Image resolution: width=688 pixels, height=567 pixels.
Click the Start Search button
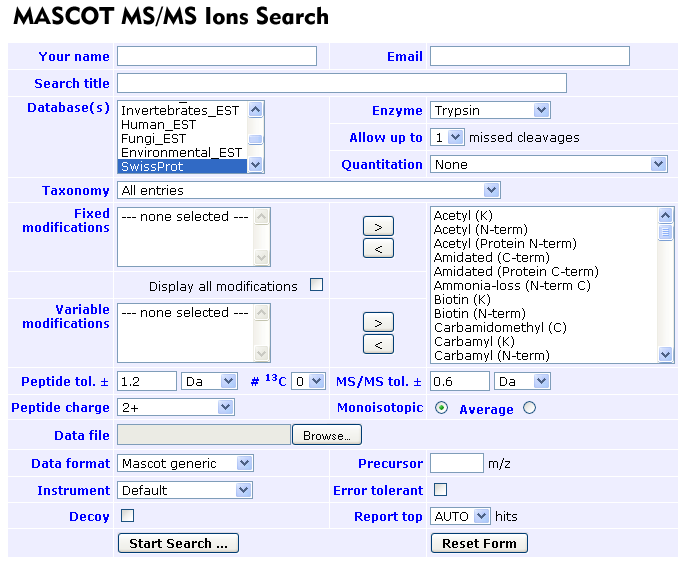coord(178,543)
